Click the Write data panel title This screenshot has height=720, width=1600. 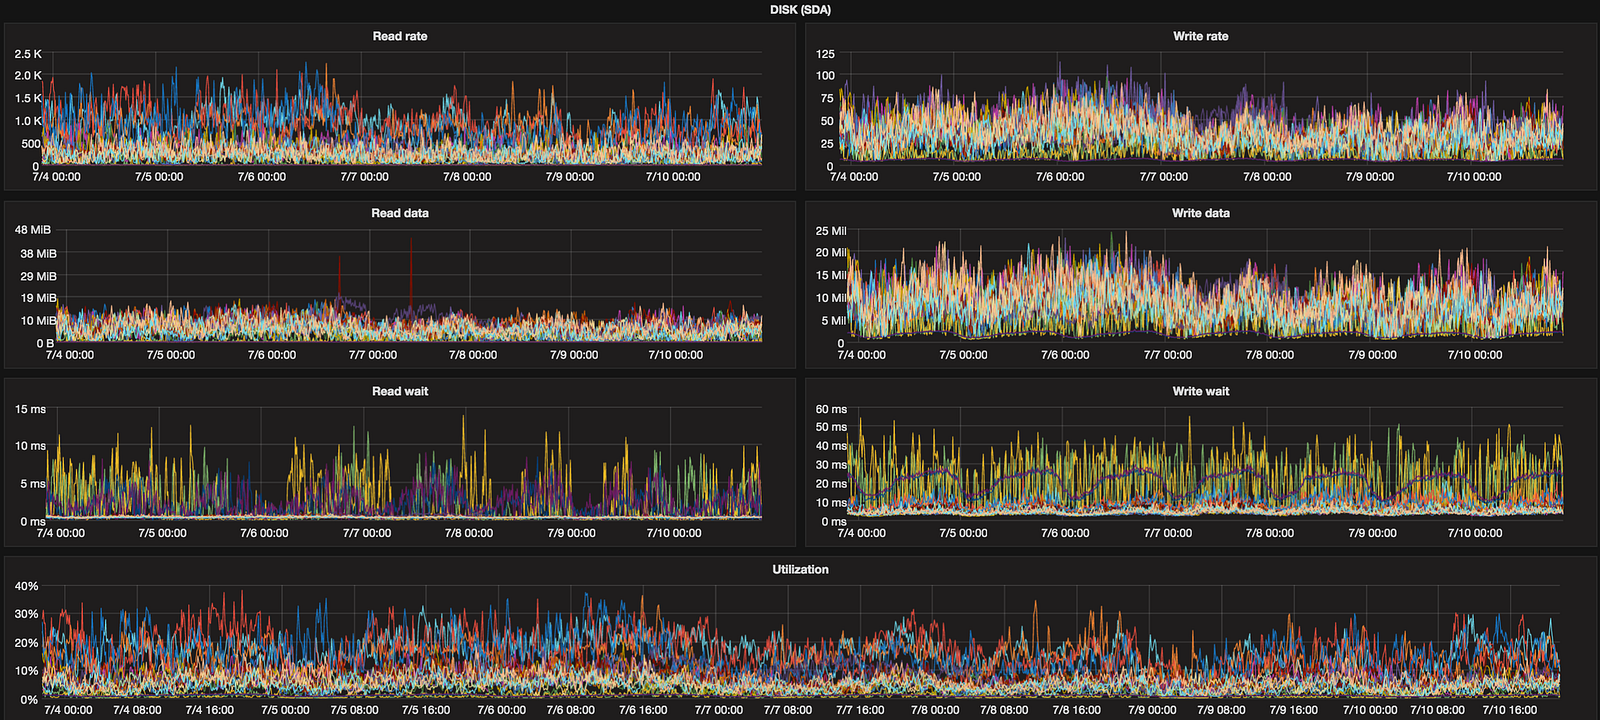1200,213
